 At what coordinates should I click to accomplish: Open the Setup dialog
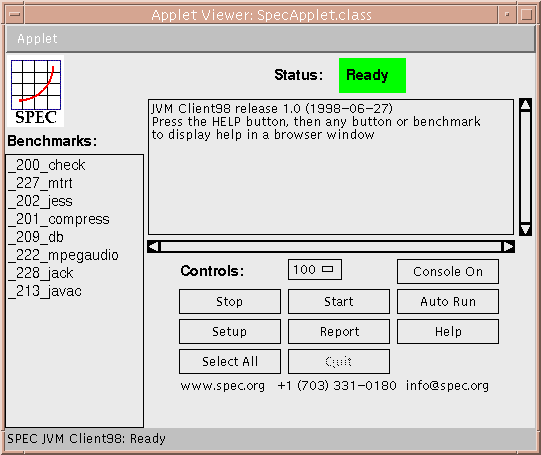click(x=230, y=332)
